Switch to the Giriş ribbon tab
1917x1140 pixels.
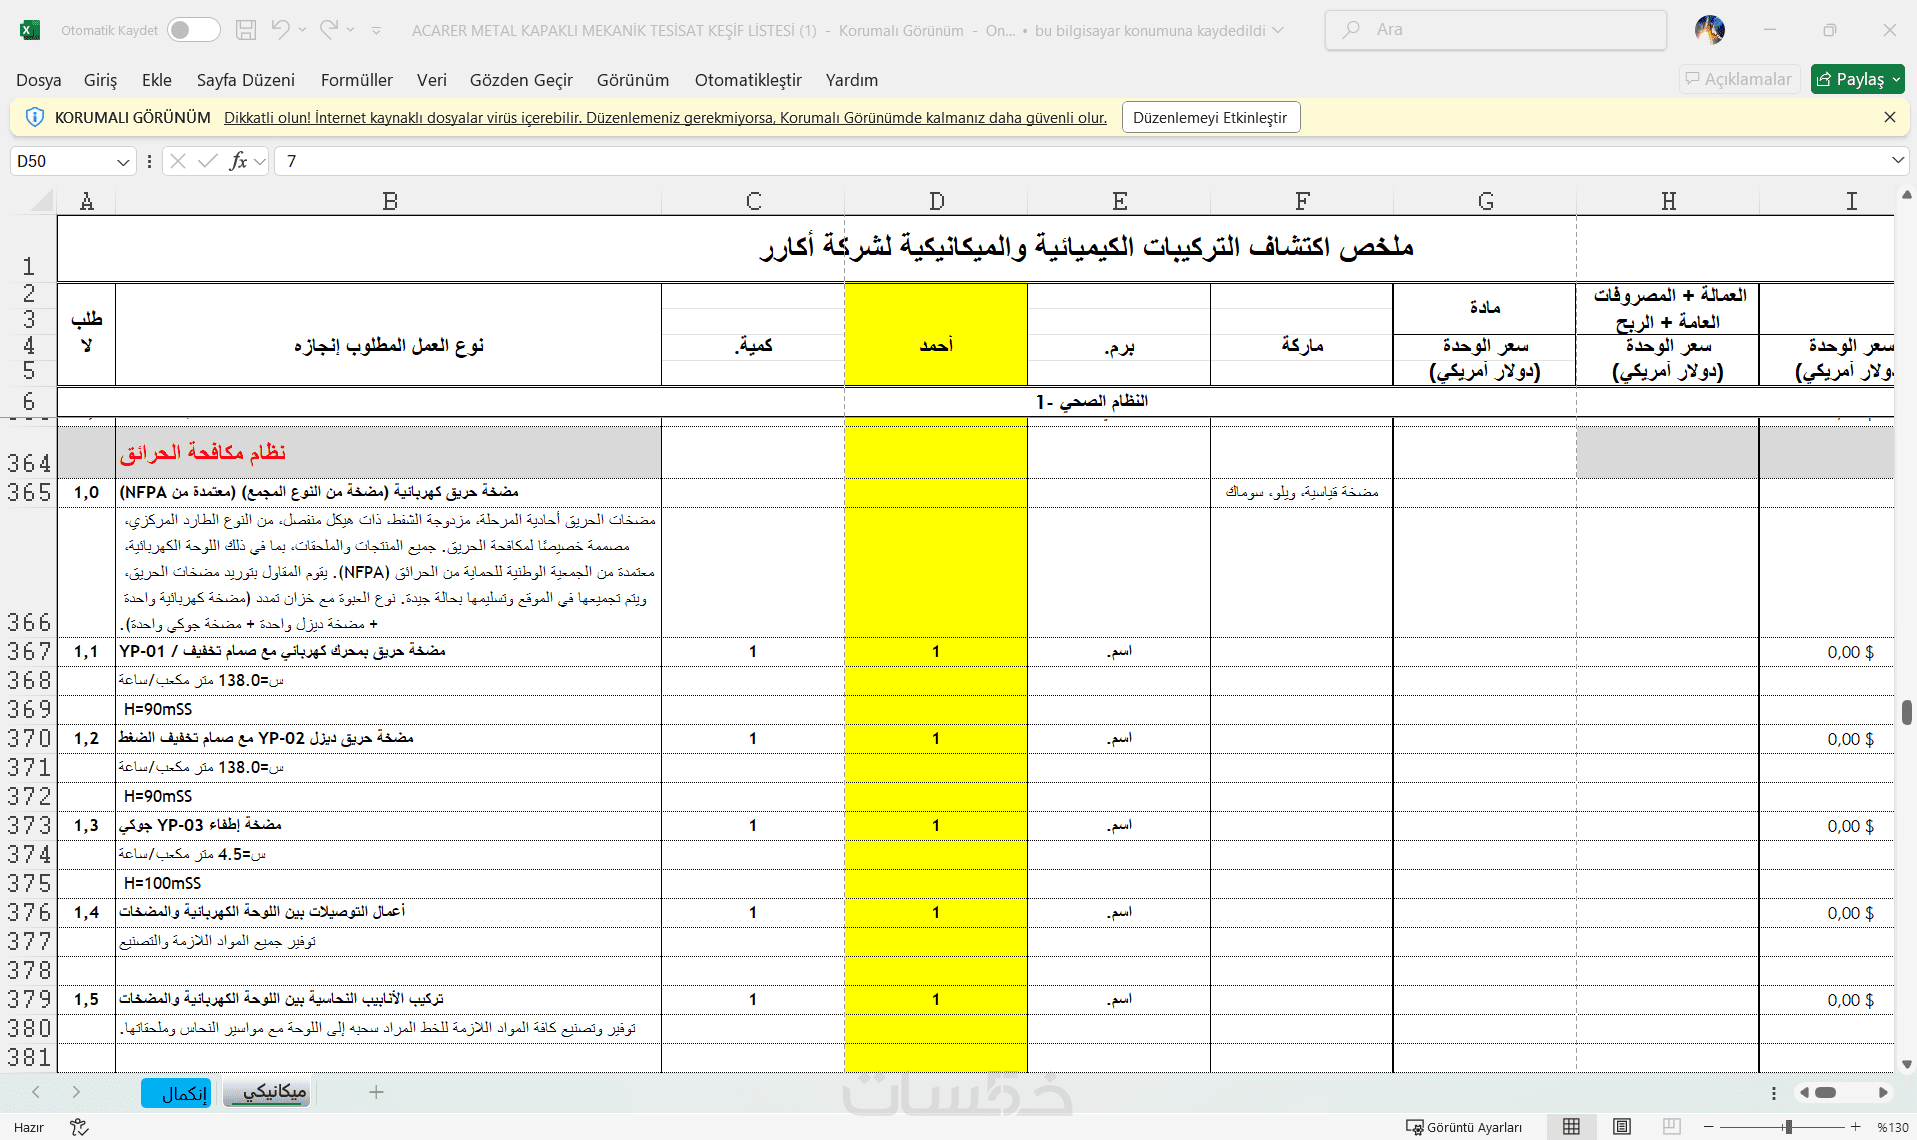pos(100,80)
